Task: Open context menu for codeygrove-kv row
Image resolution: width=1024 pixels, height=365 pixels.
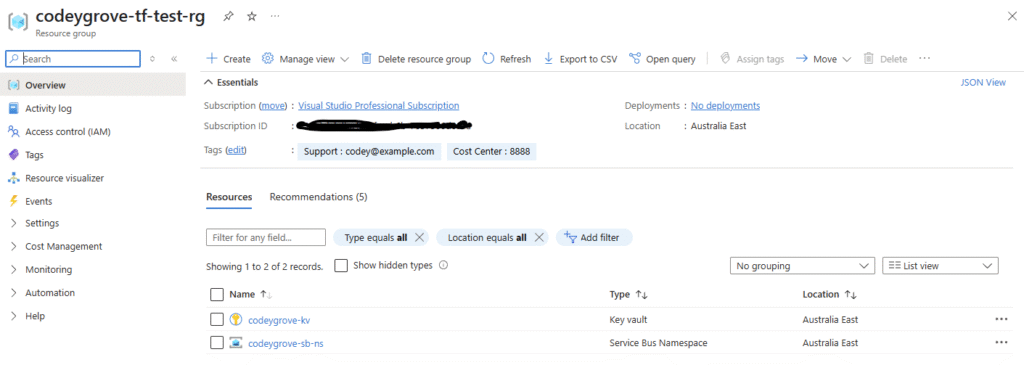Action: (1001, 320)
